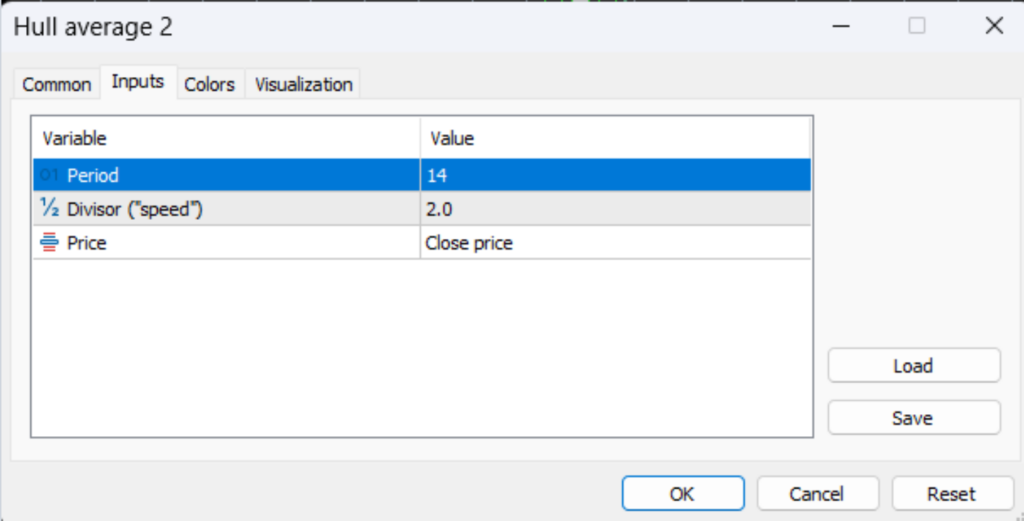Select the Inputs tab

138,82
